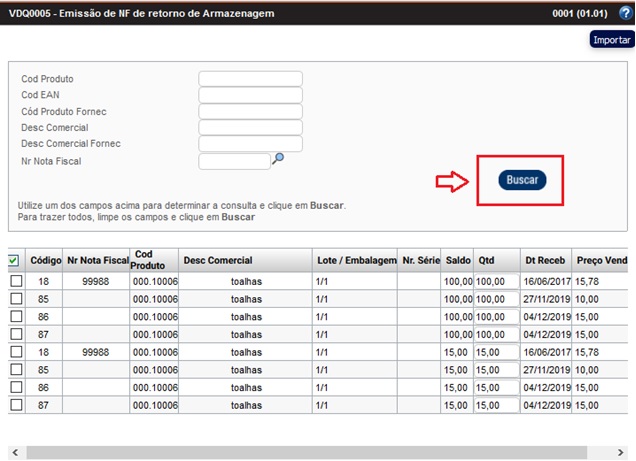This screenshot has height=461, width=636.
Task: Check the first row with code 18
Action: 15,282
